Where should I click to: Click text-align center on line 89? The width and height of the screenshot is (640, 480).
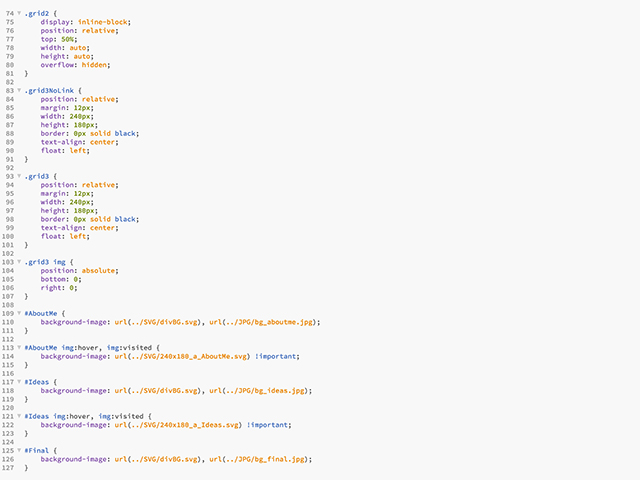click(79, 142)
